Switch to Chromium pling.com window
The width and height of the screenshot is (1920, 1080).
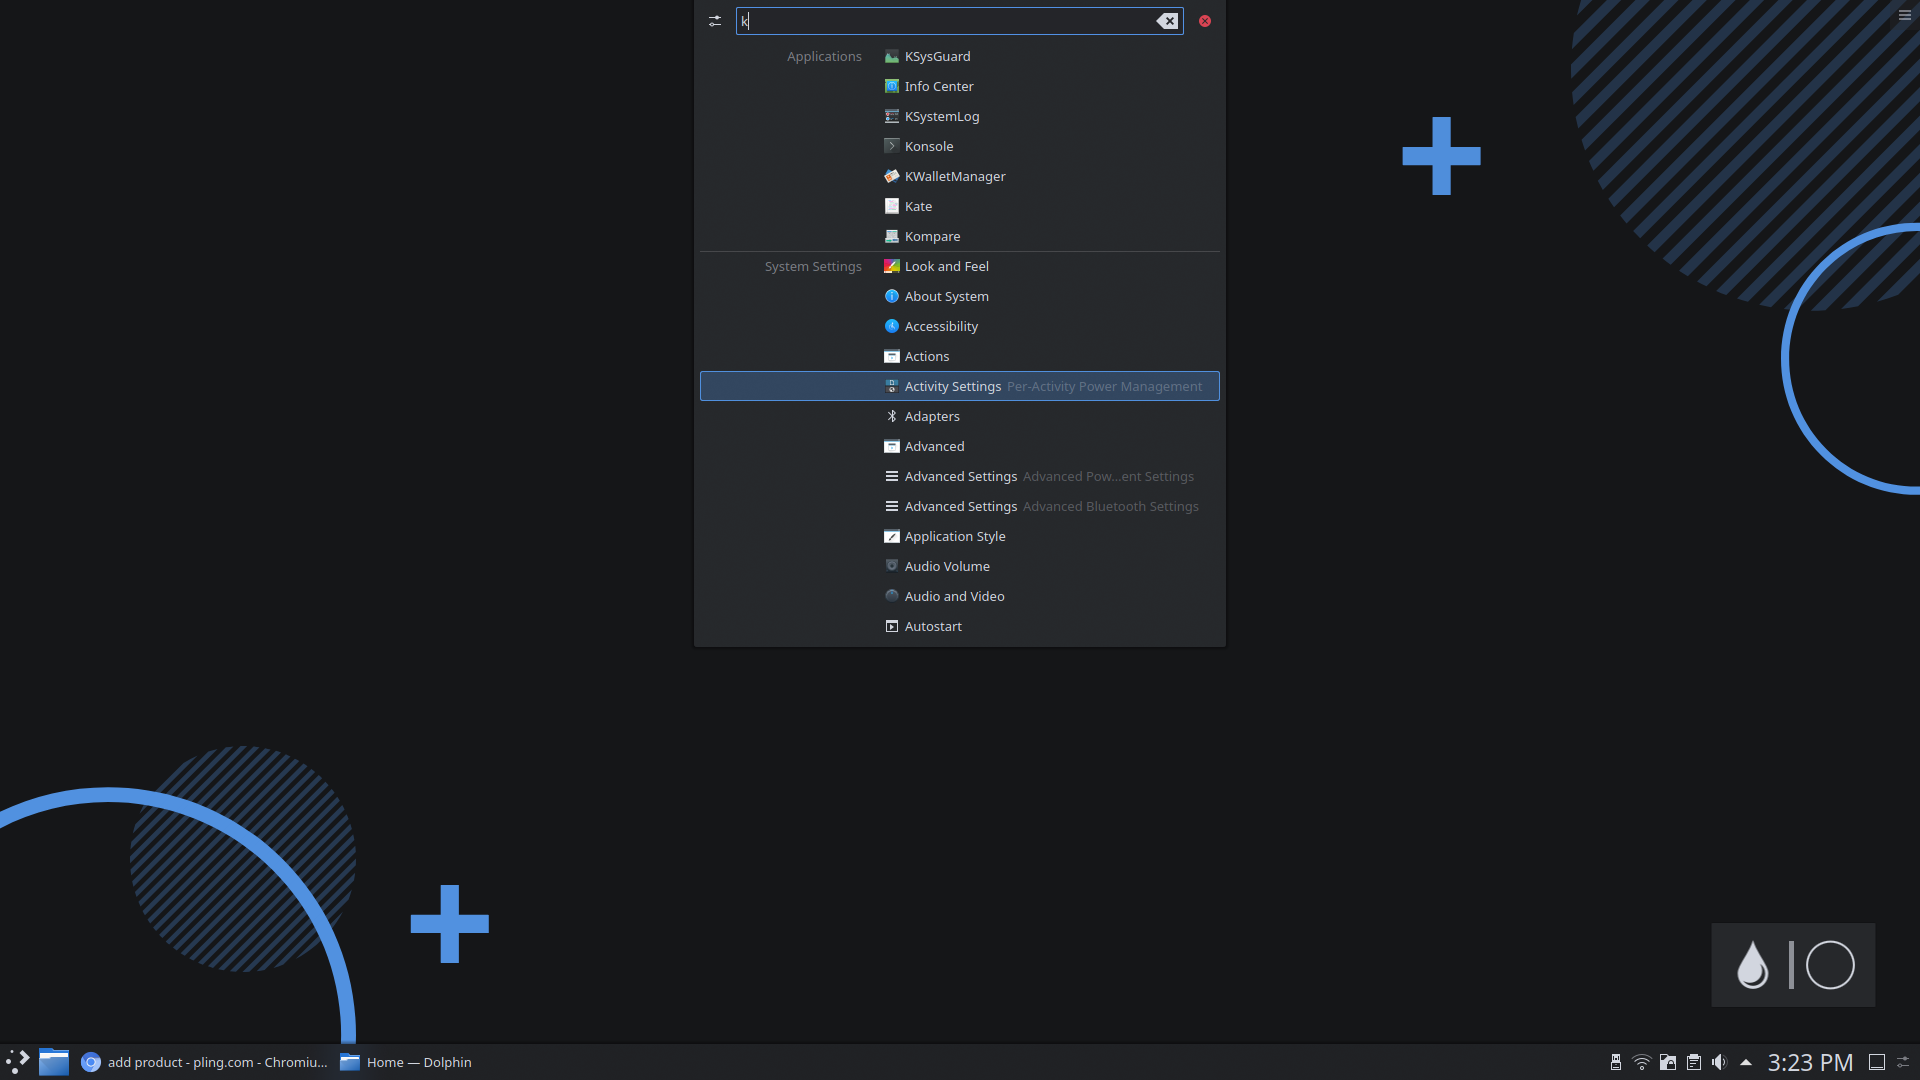coord(204,1062)
